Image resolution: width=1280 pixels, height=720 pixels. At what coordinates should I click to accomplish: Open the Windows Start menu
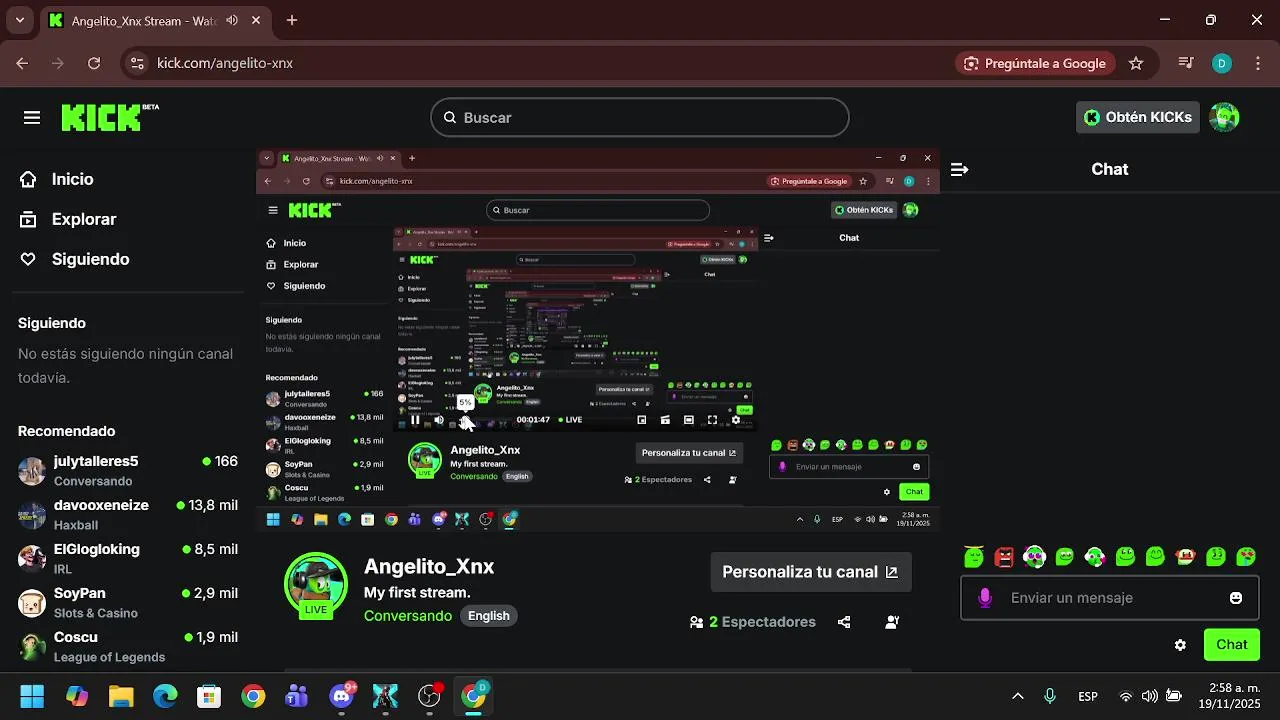[32, 695]
